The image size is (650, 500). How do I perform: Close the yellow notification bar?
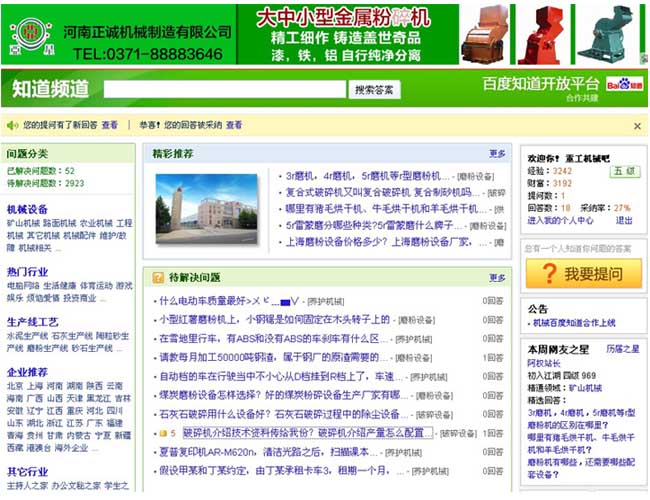click(x=638, y=126)
